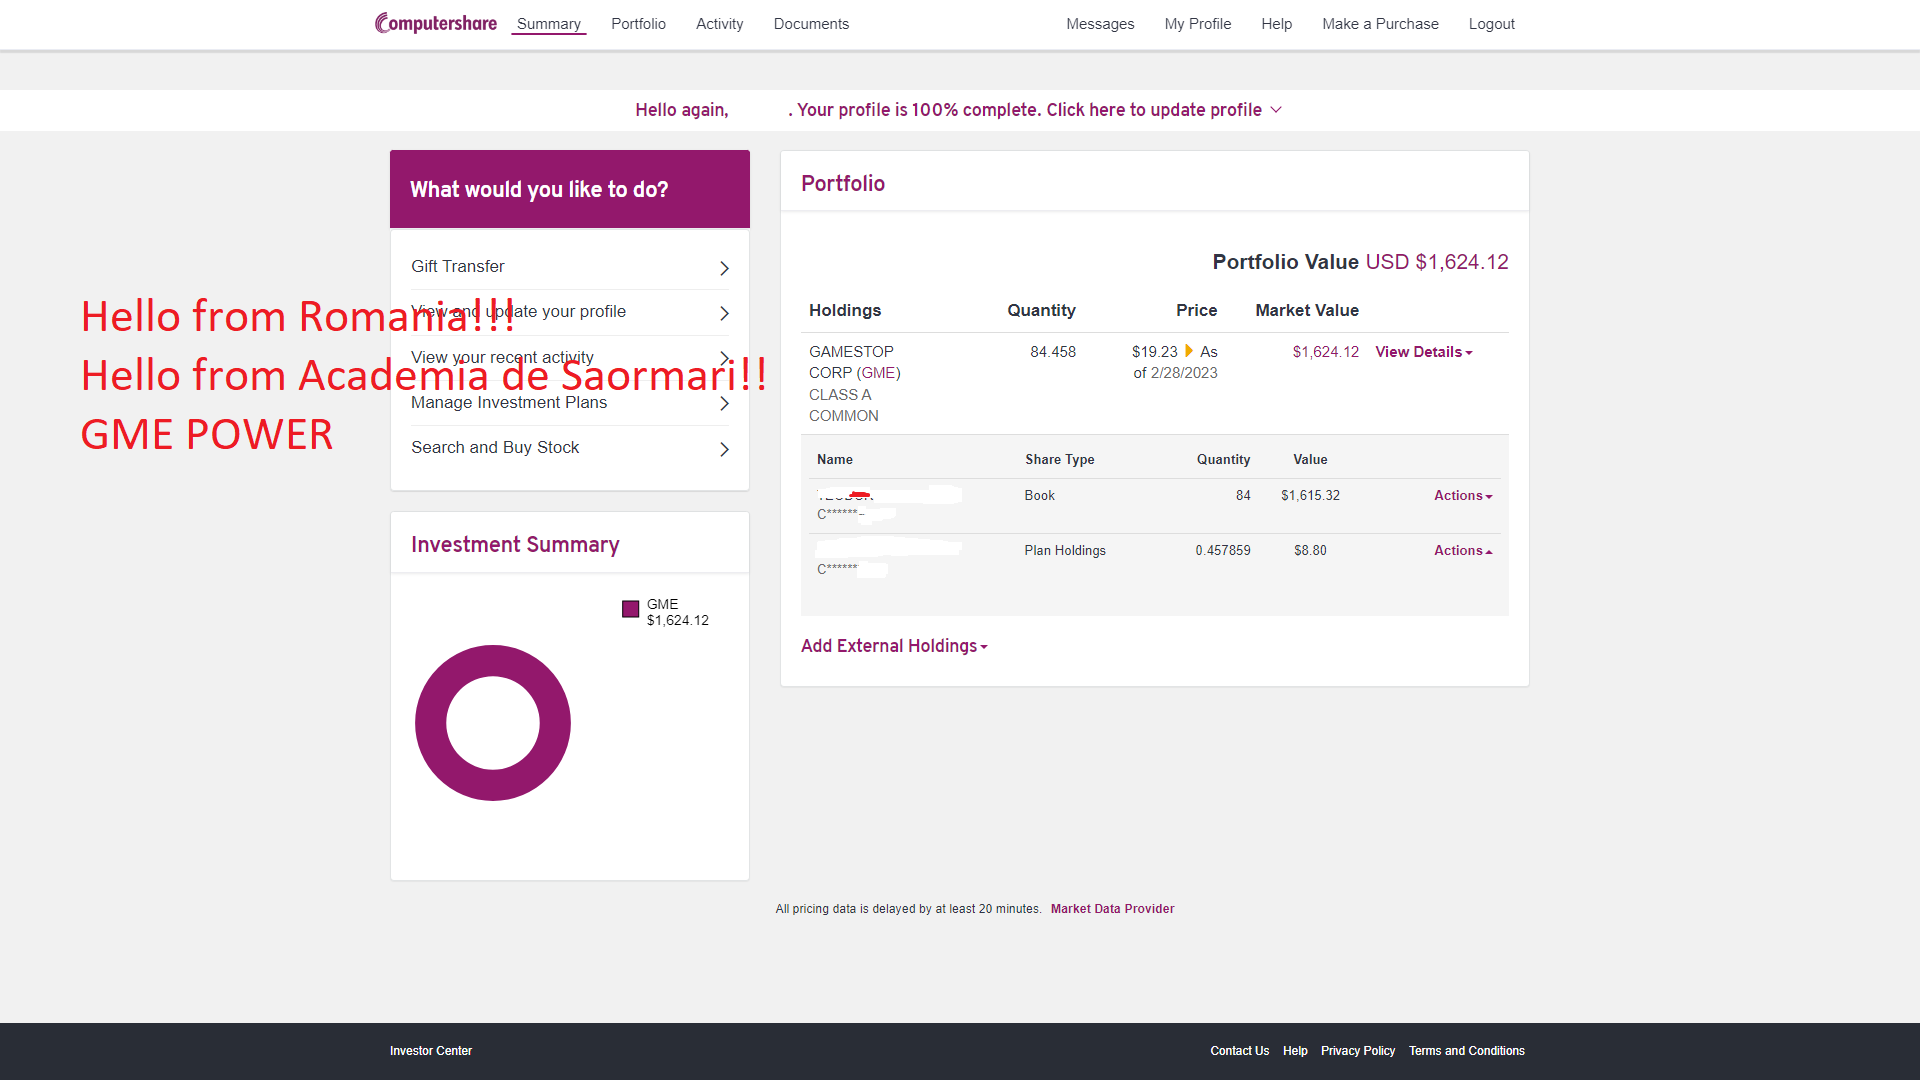
Task: Open Actions dropdown for Book shares
Action: coord(1463,496)
